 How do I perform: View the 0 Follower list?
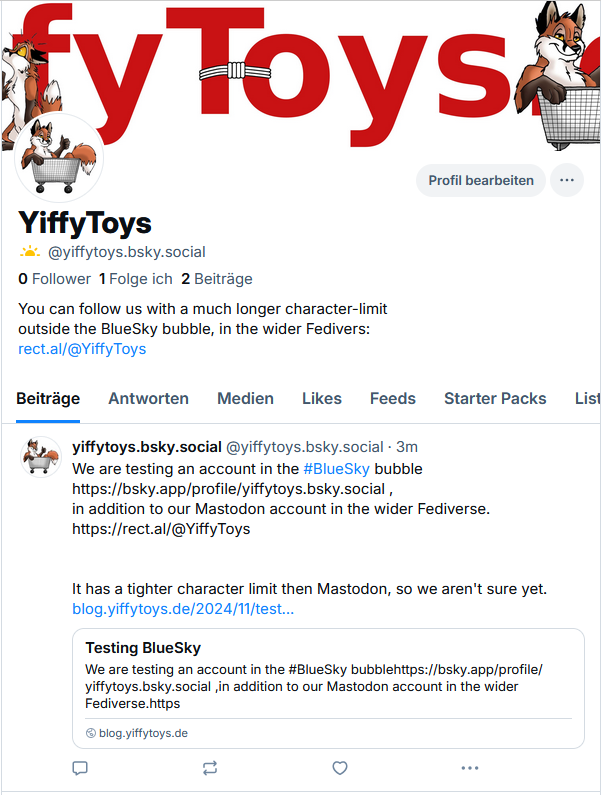54,279
